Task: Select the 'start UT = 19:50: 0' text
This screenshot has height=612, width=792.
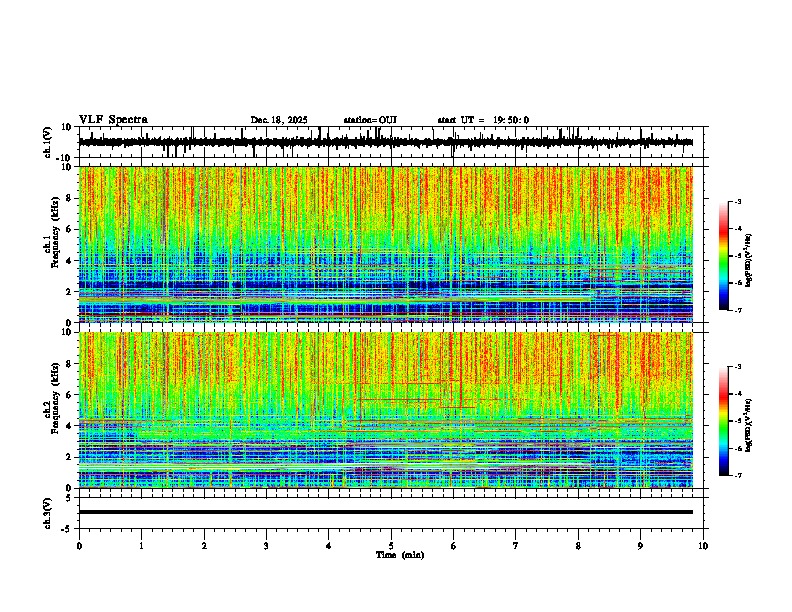Action: pyautogui.click(x=483, y=120)
